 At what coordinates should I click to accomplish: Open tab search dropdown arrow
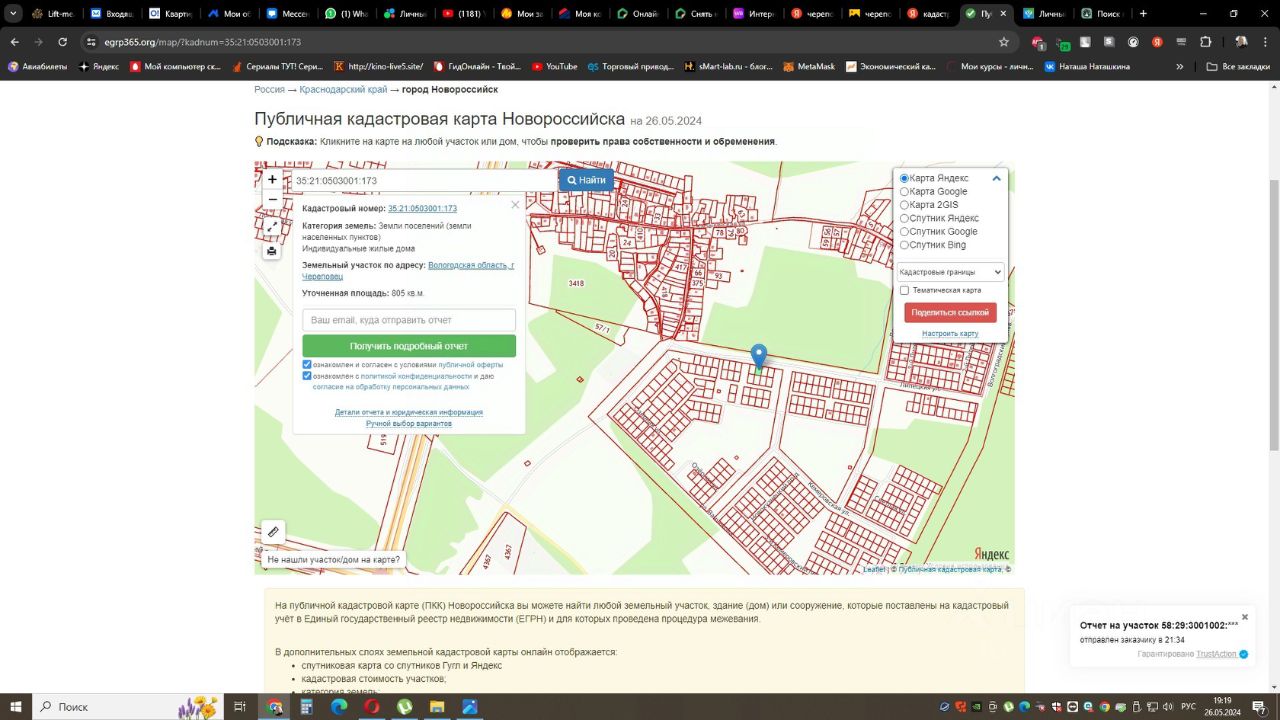(x=14, y=14)
